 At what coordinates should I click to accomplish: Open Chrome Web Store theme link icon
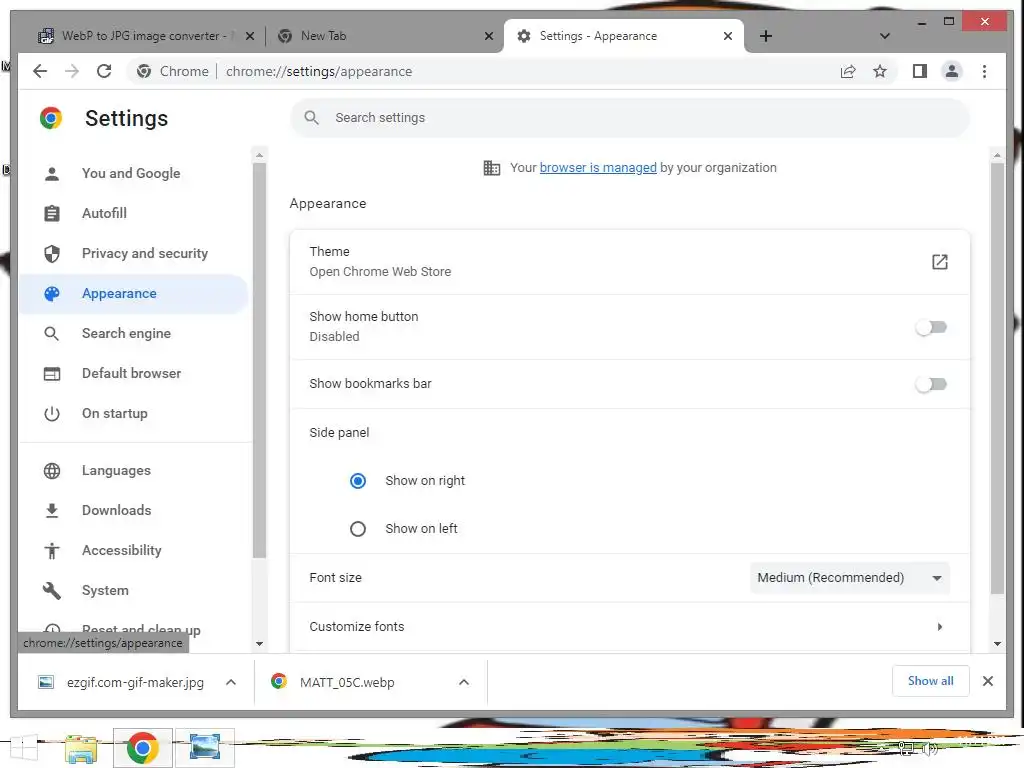tap(939, 262)
